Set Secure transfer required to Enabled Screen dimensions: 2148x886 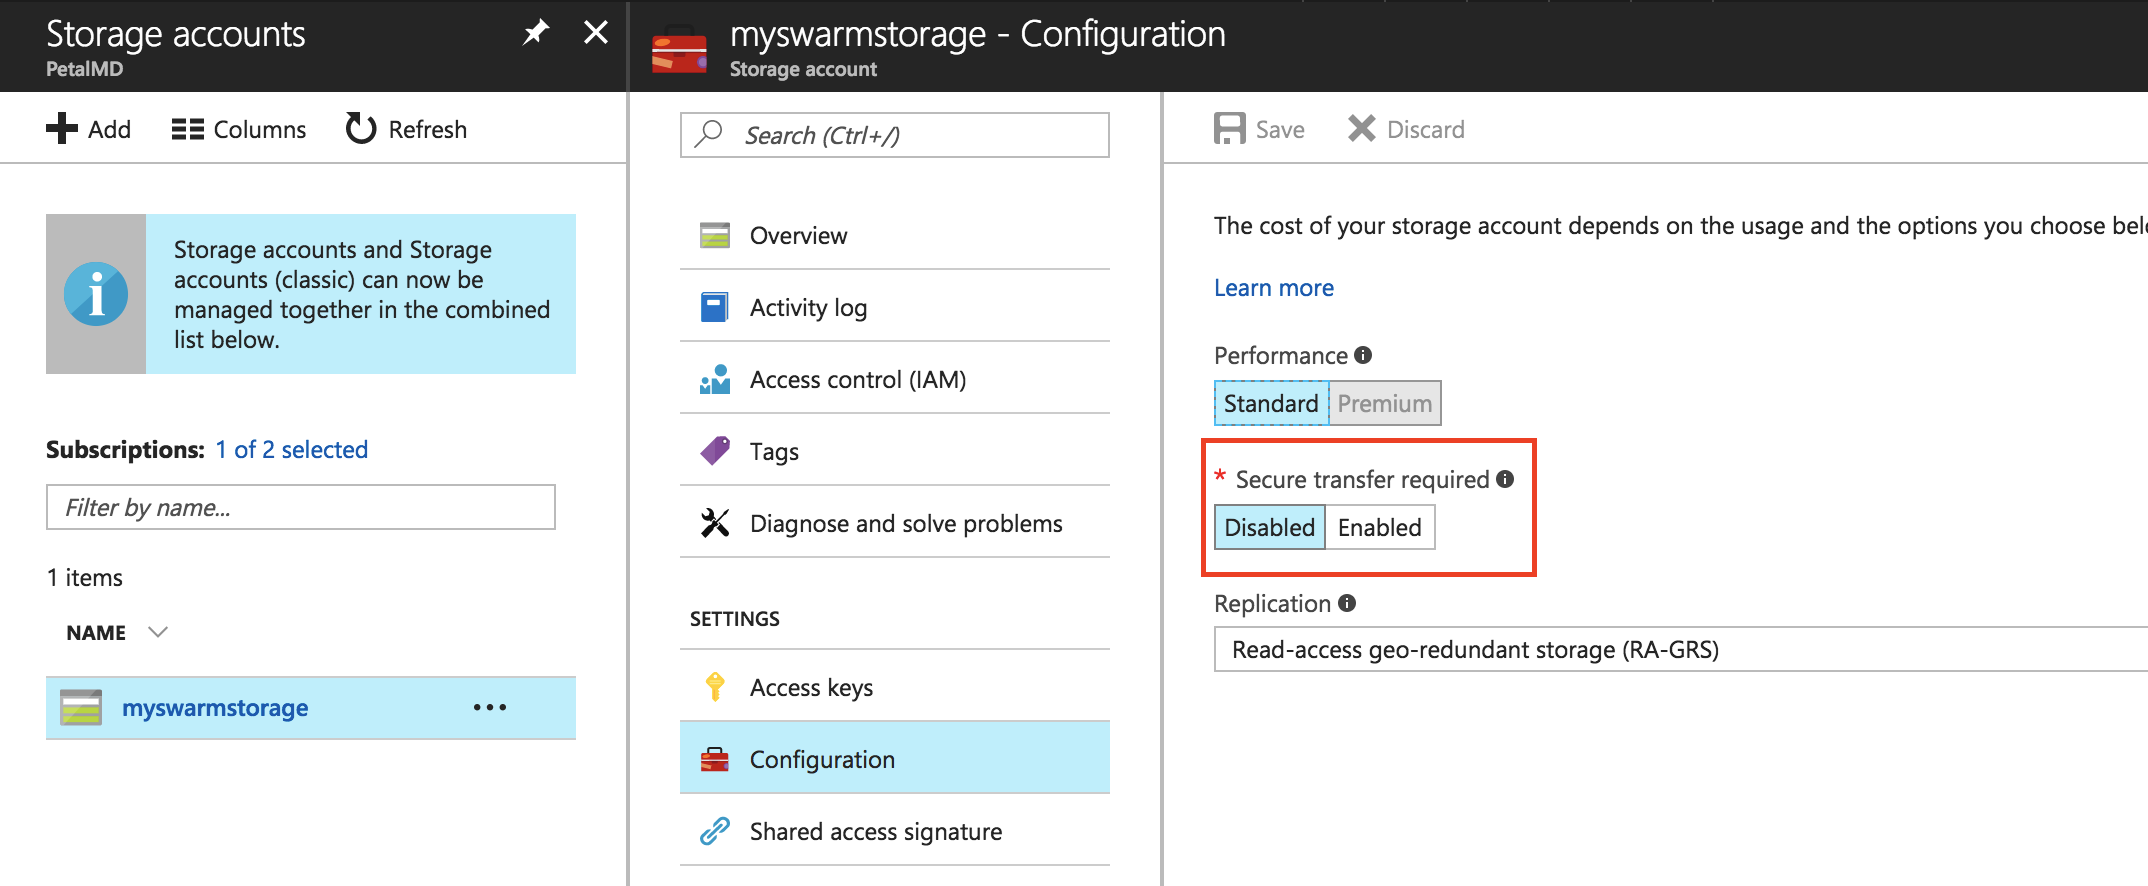pyautogui.click(x=1380, y=527)
